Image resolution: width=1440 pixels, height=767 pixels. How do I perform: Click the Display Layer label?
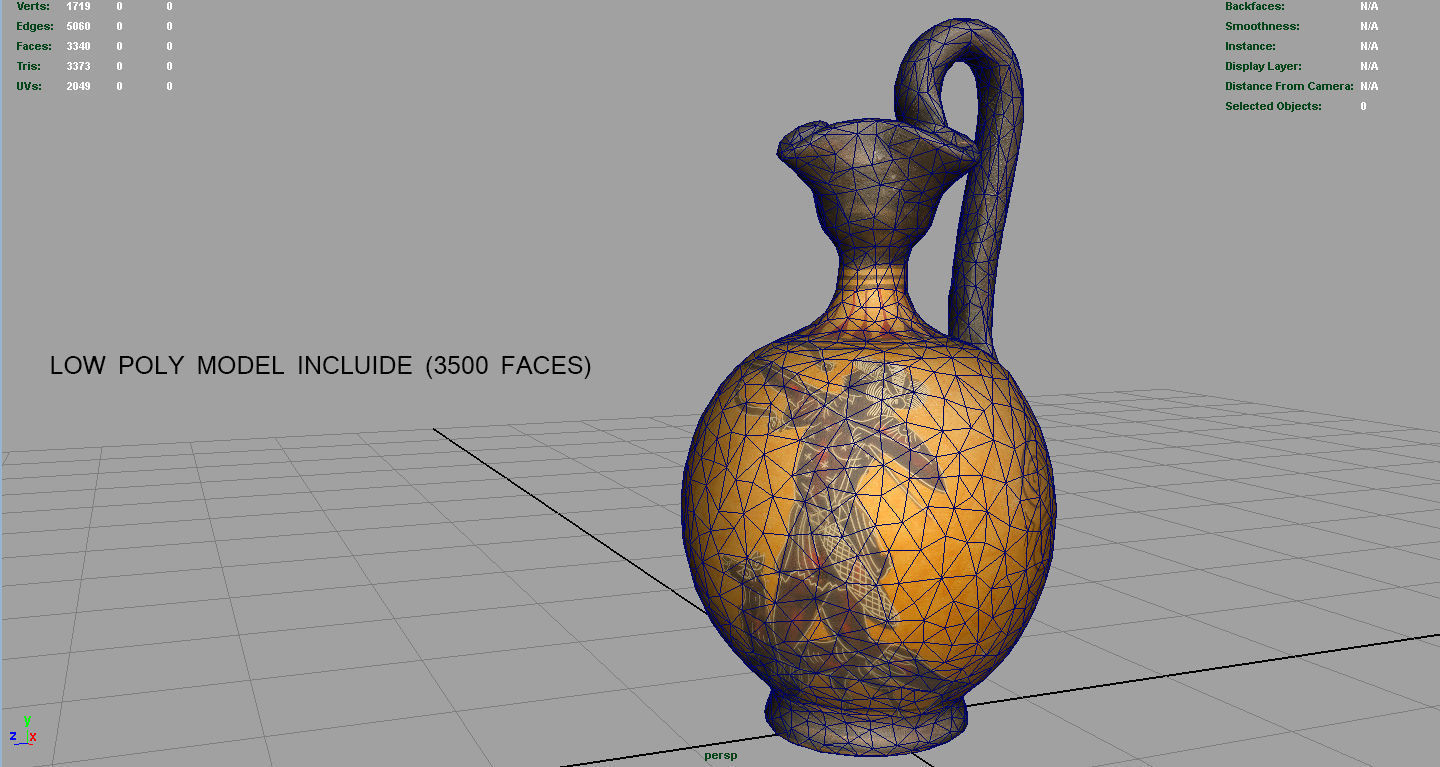coord(1263,66)
